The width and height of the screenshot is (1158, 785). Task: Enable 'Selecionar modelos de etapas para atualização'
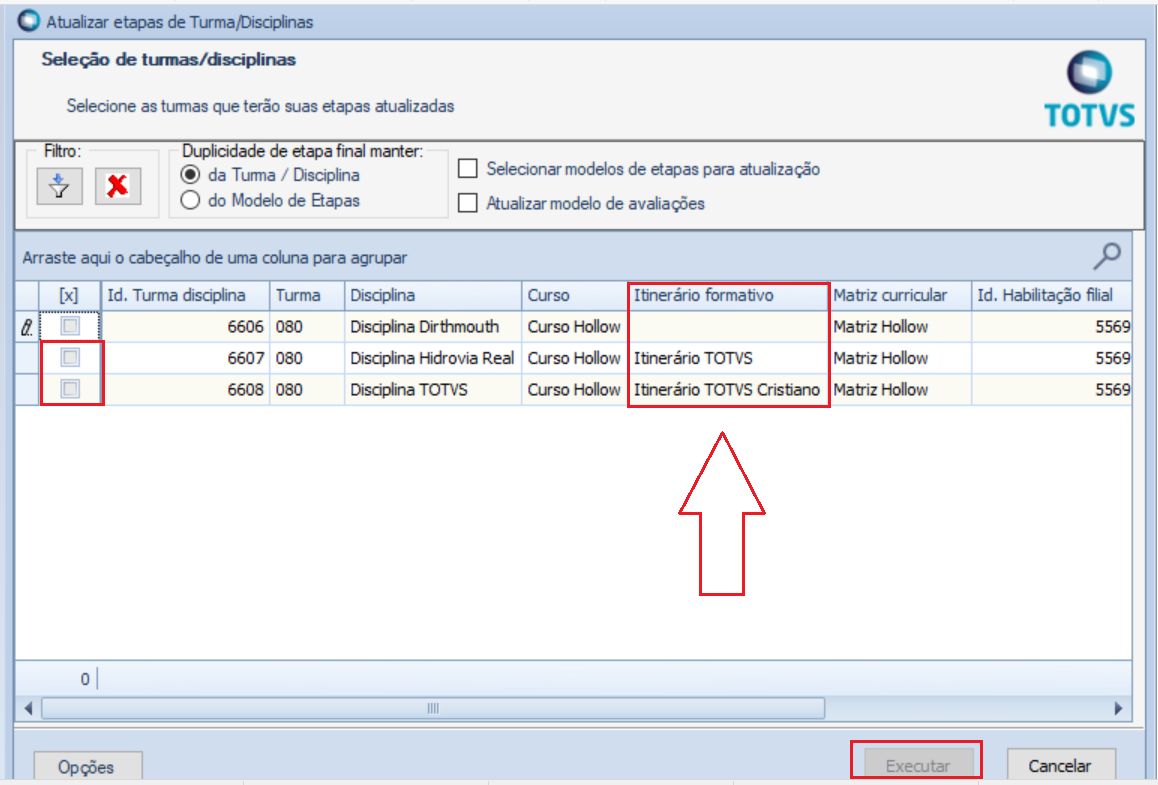tap(467, 168)
